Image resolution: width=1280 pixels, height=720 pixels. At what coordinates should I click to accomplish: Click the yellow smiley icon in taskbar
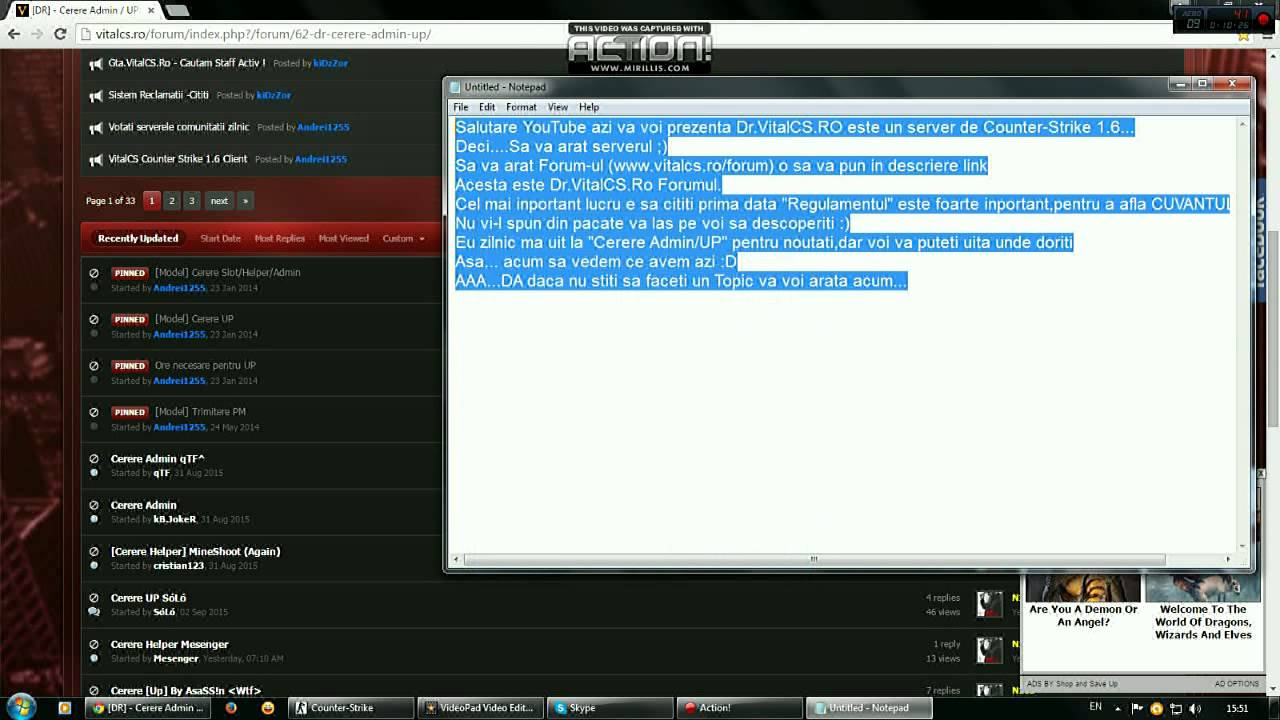[267, 708]
